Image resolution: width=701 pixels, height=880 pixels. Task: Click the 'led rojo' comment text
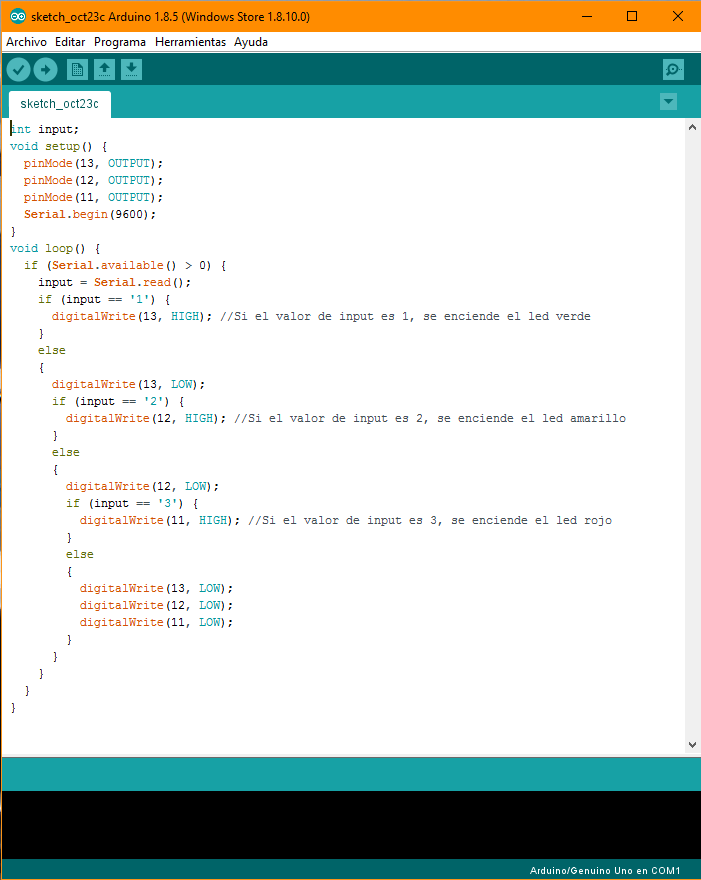tap(584, 520)
